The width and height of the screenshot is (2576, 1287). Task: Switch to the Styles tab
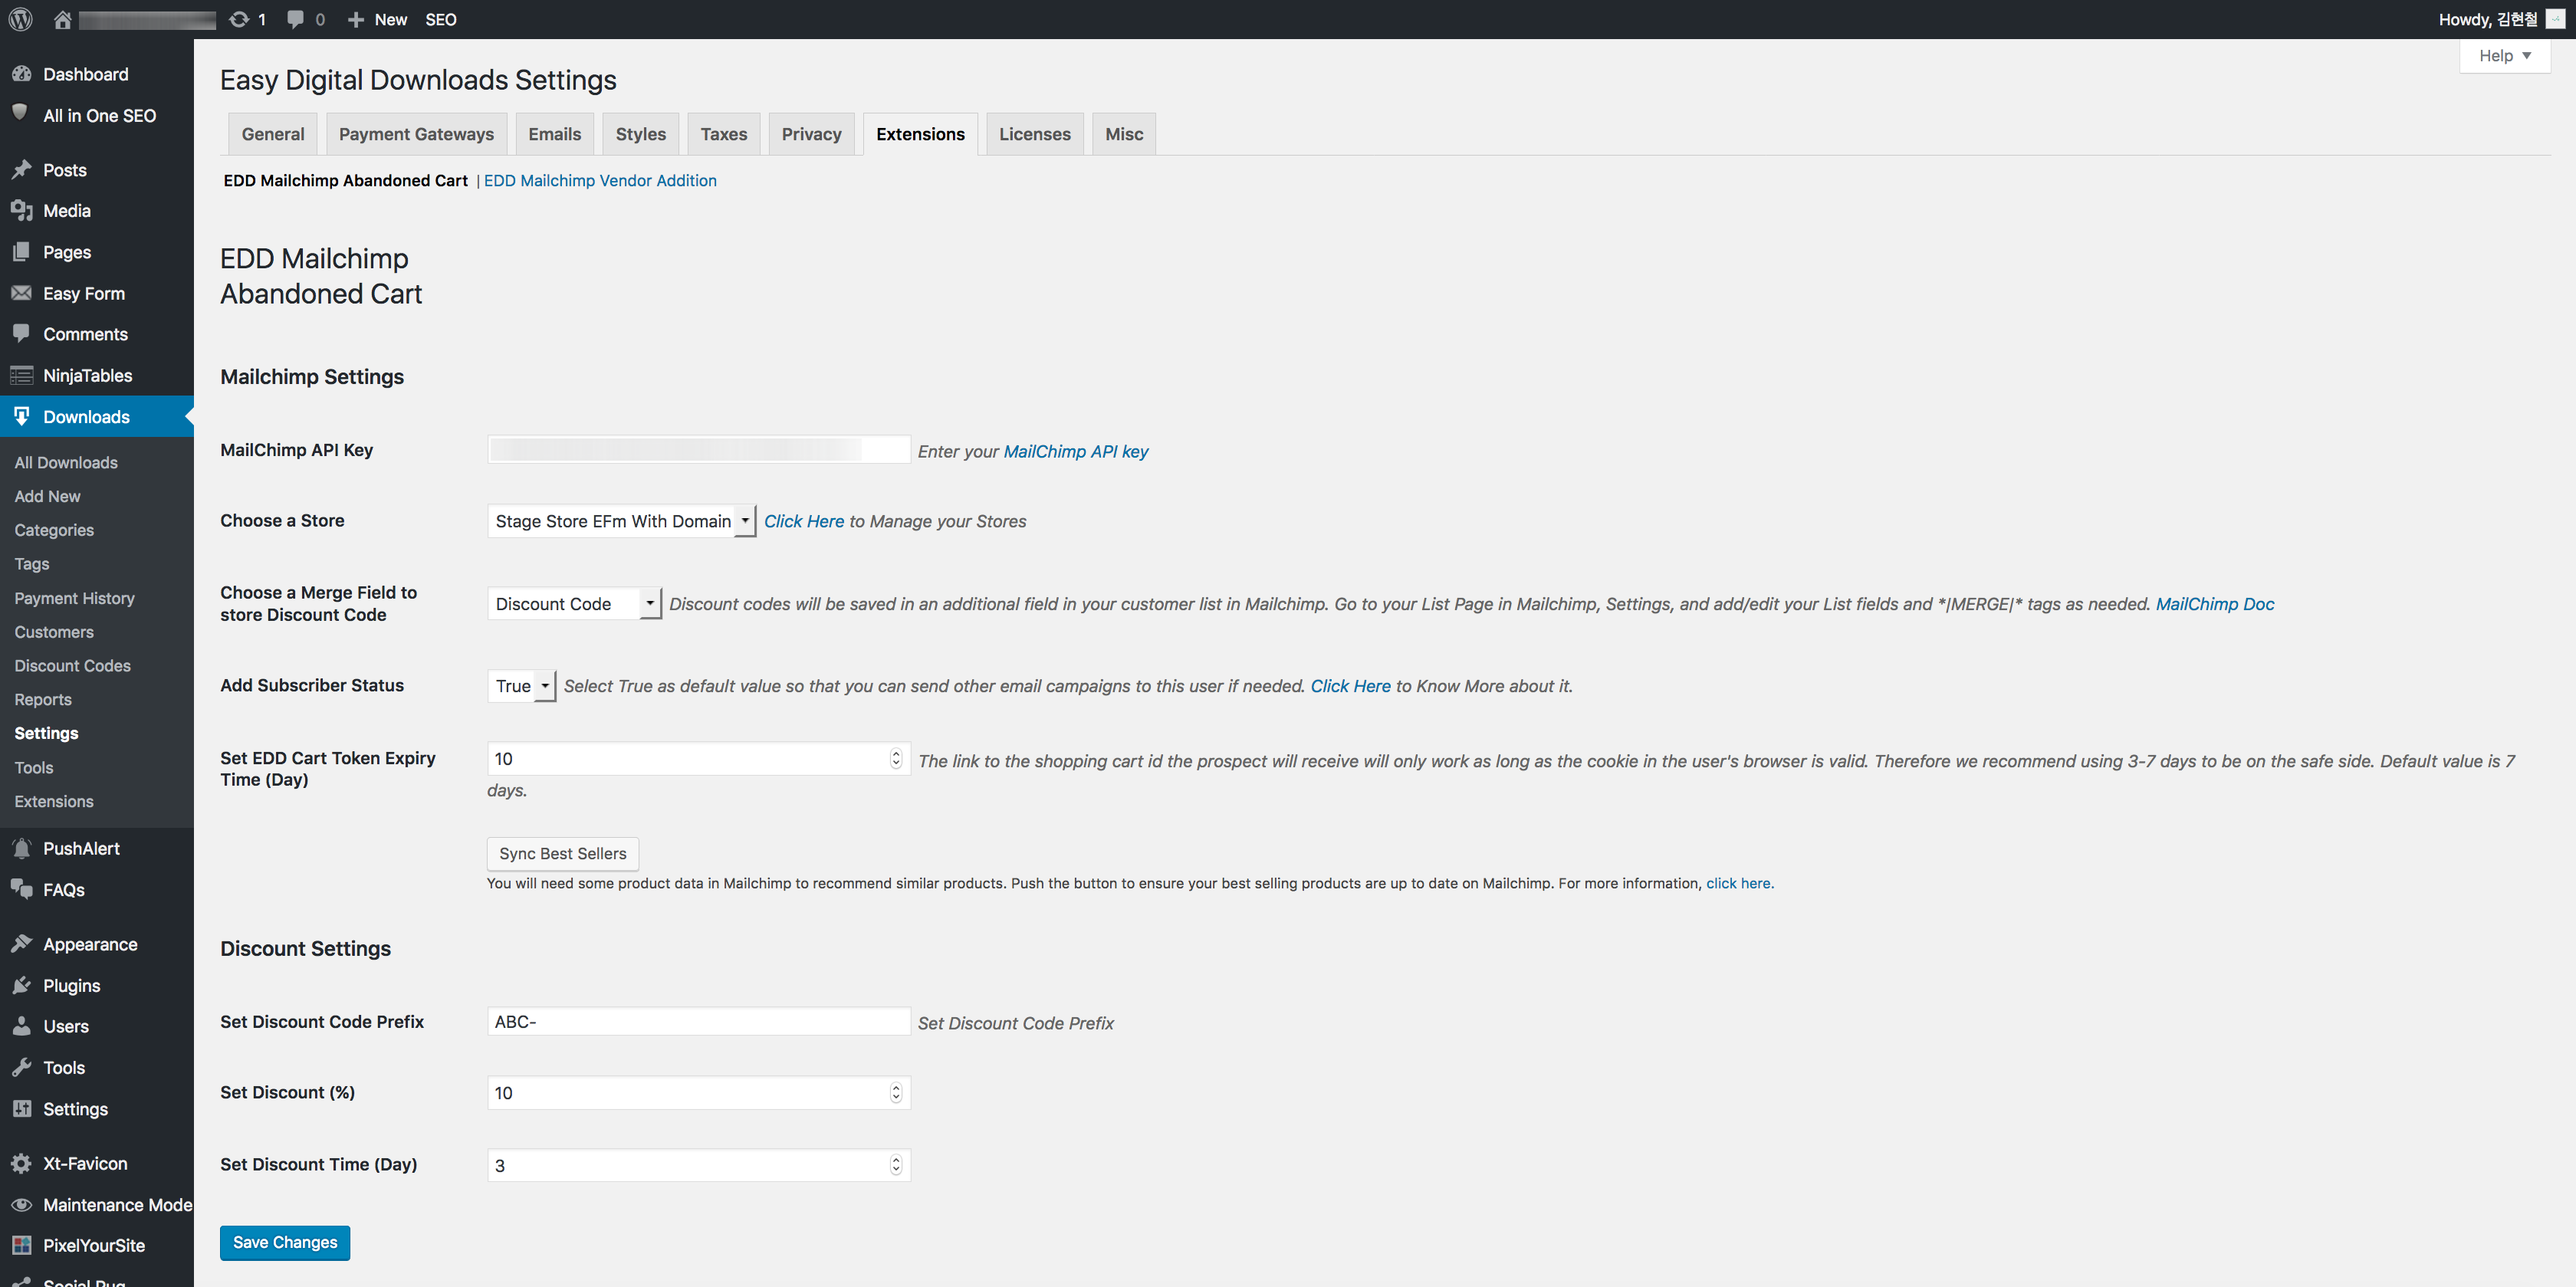[641, 134]
